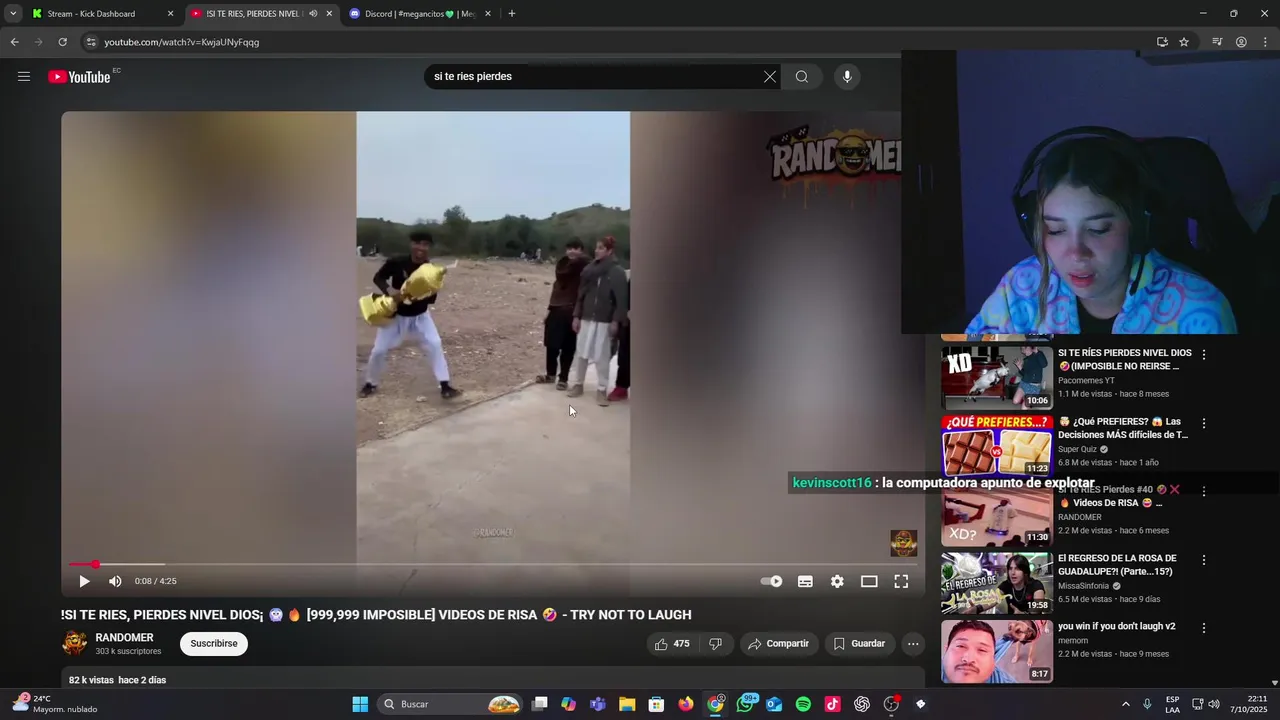
Task: Click the taskbar Buscar search box
Action: click(x=451, y=704)
